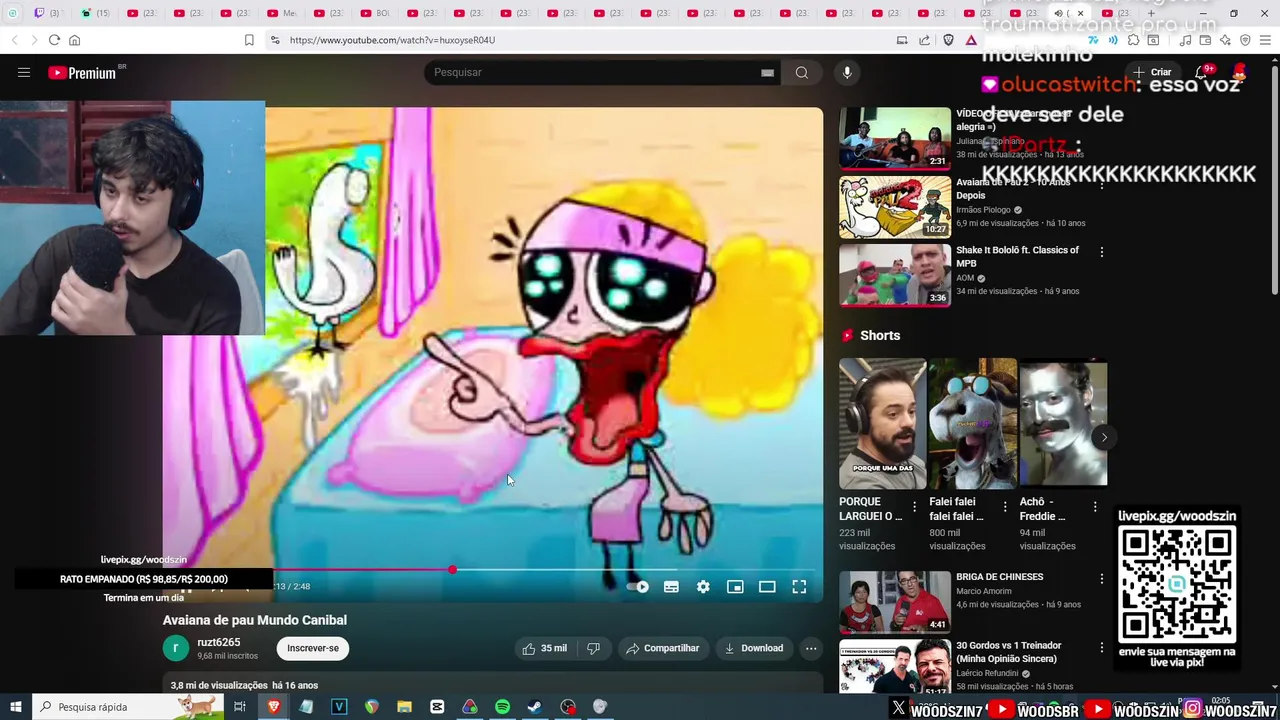Image resolution: width=1280 pixels, height=720 pixels.
Task: Open the YouTube hamburger guide menu
Action: [x=24, y=72]
